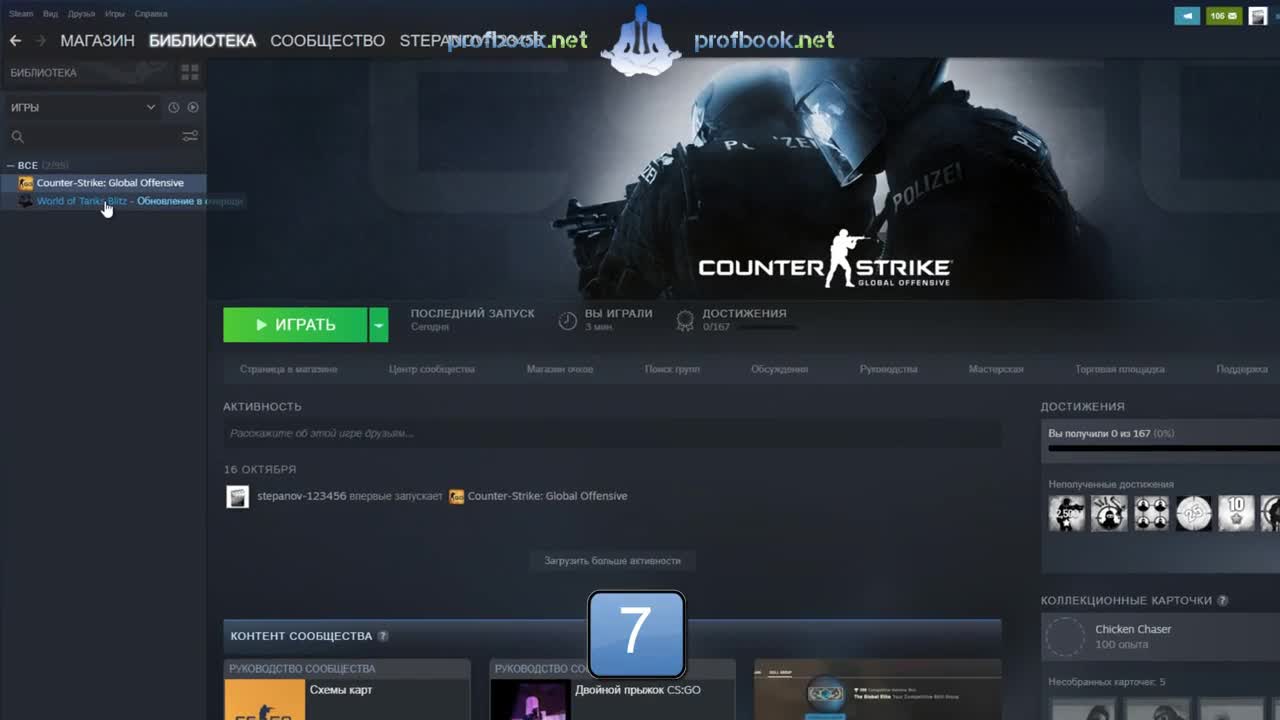Screen dimensions: 1280x720
Task: Go forward with the right arrow button
Action: 41,41
